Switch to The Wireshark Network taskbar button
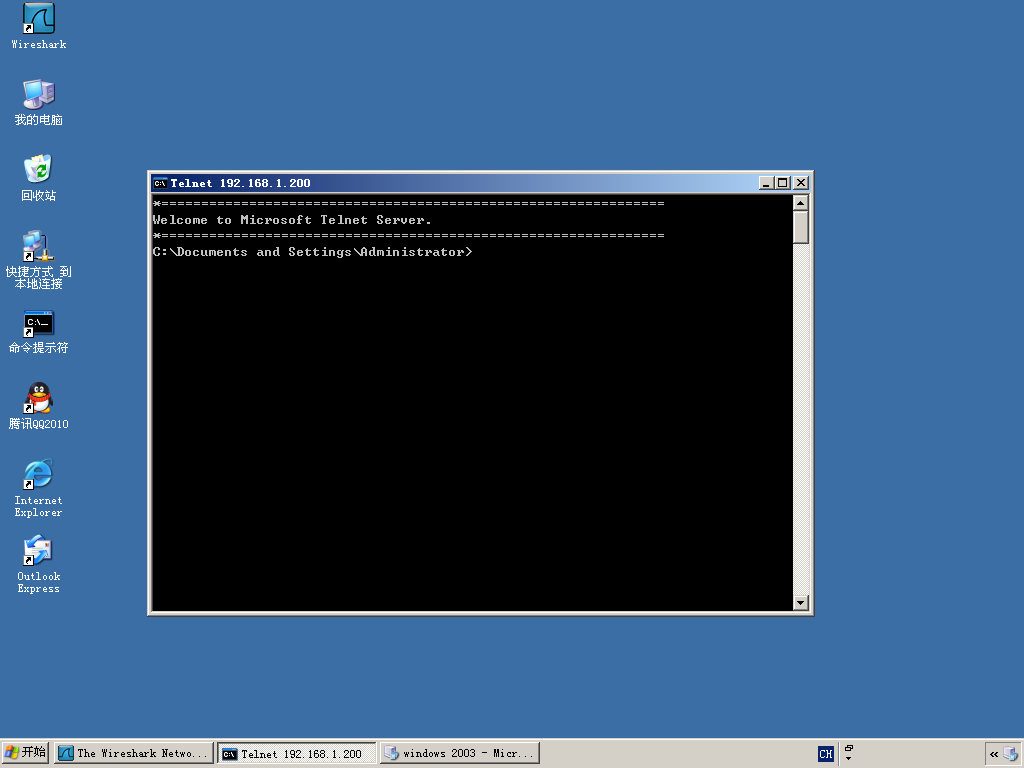Screen dimensions: 1024x768 click(134, 753)
